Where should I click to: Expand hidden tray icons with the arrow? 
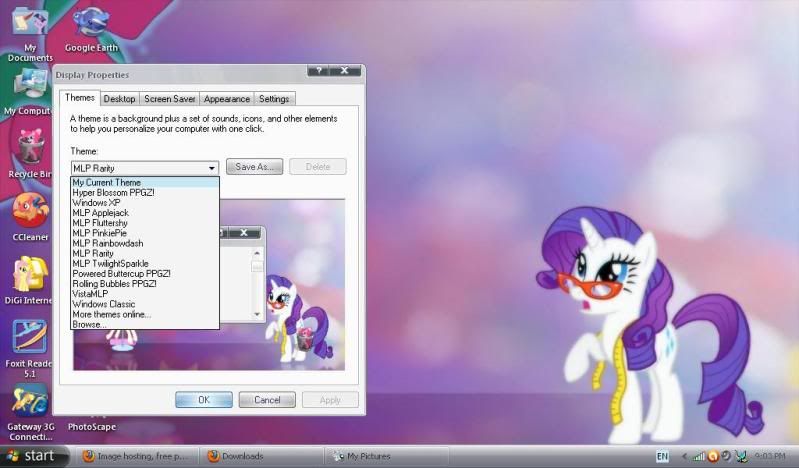pos(684,456)
